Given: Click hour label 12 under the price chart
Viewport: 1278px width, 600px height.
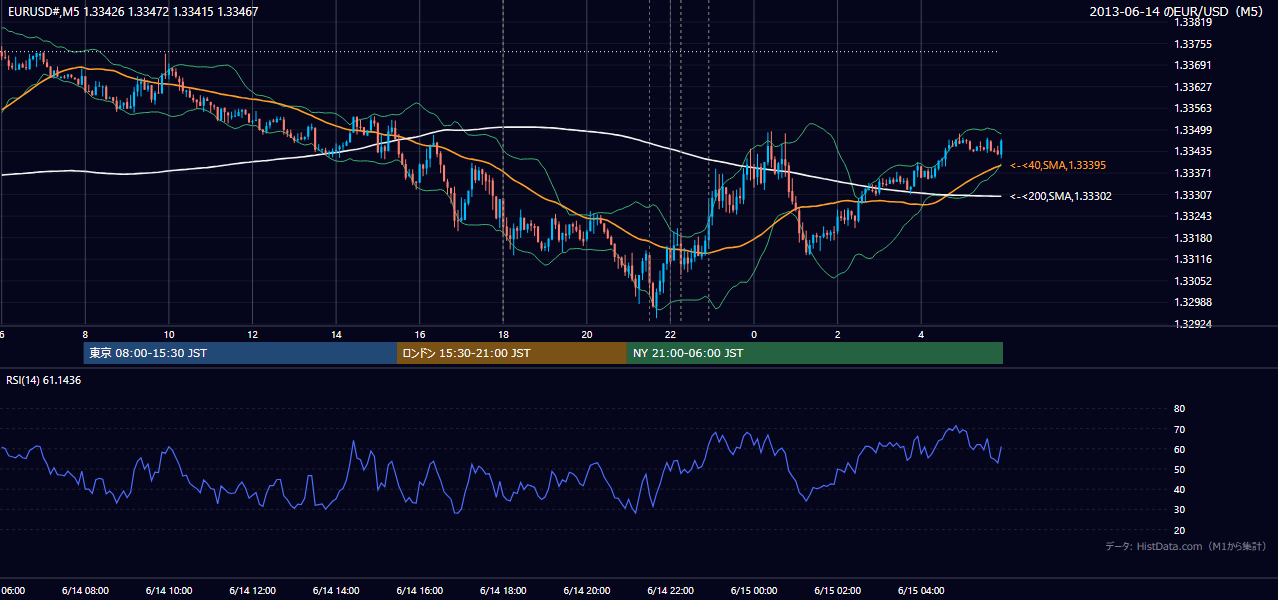Looking at the screenshot, I should coord(253,334).
